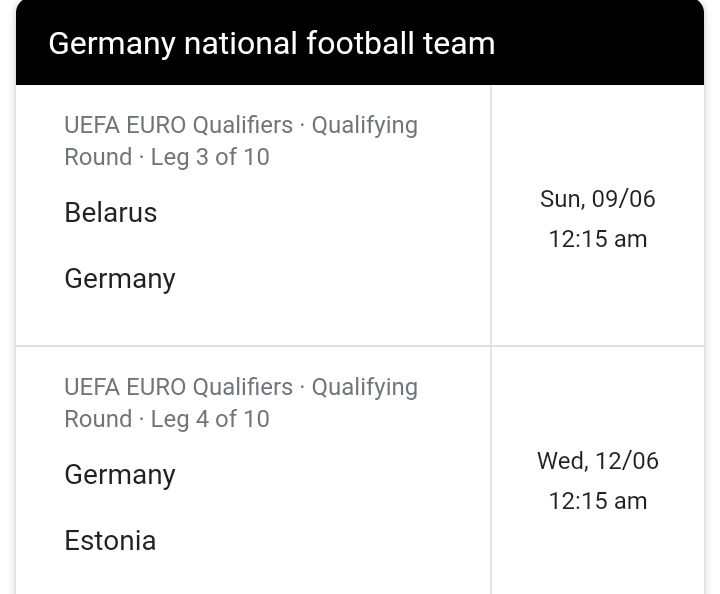Screen dimensions: 720x594
Task: Select Germany in the Estonia match
Action: (x=120, y=475)
